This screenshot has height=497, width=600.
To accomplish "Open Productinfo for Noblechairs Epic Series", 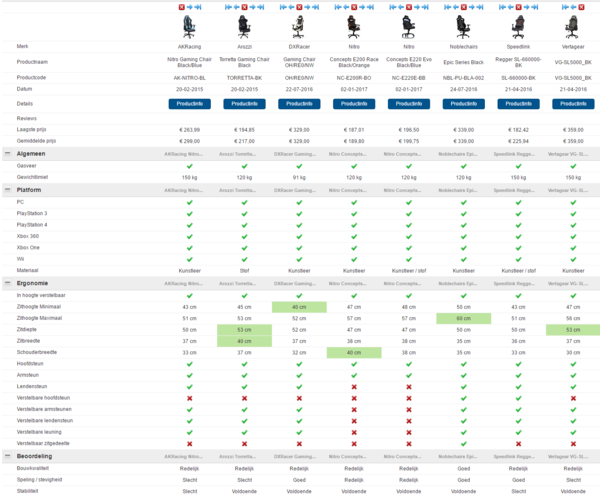I will tap(463, 103).
